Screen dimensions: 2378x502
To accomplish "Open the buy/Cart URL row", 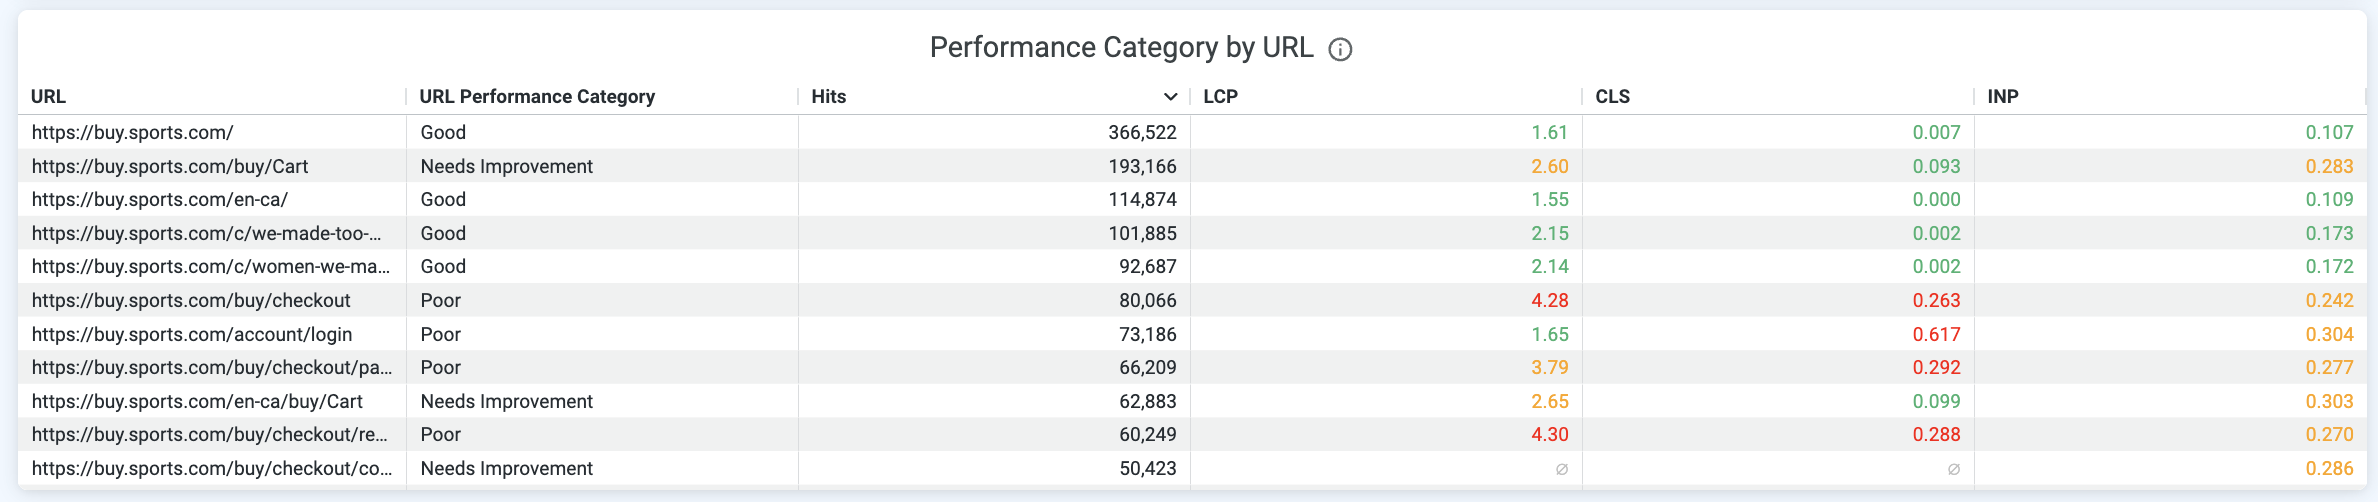I will (x=170, y=166).
